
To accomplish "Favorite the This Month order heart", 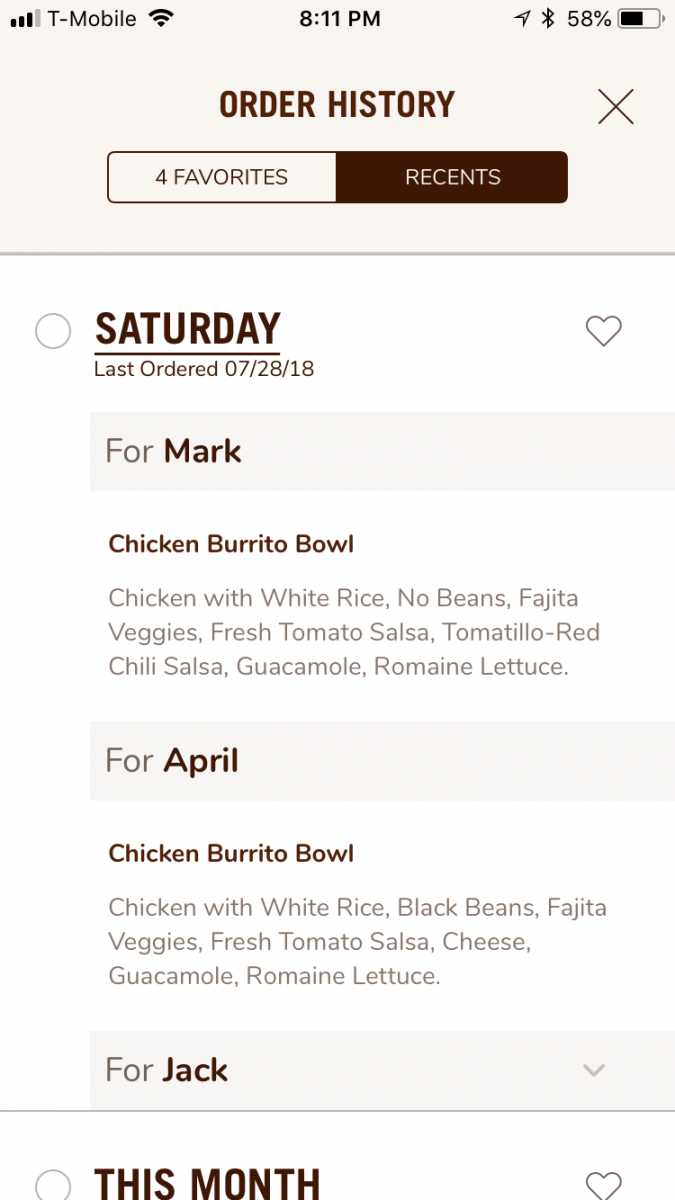I will 603,1184.
